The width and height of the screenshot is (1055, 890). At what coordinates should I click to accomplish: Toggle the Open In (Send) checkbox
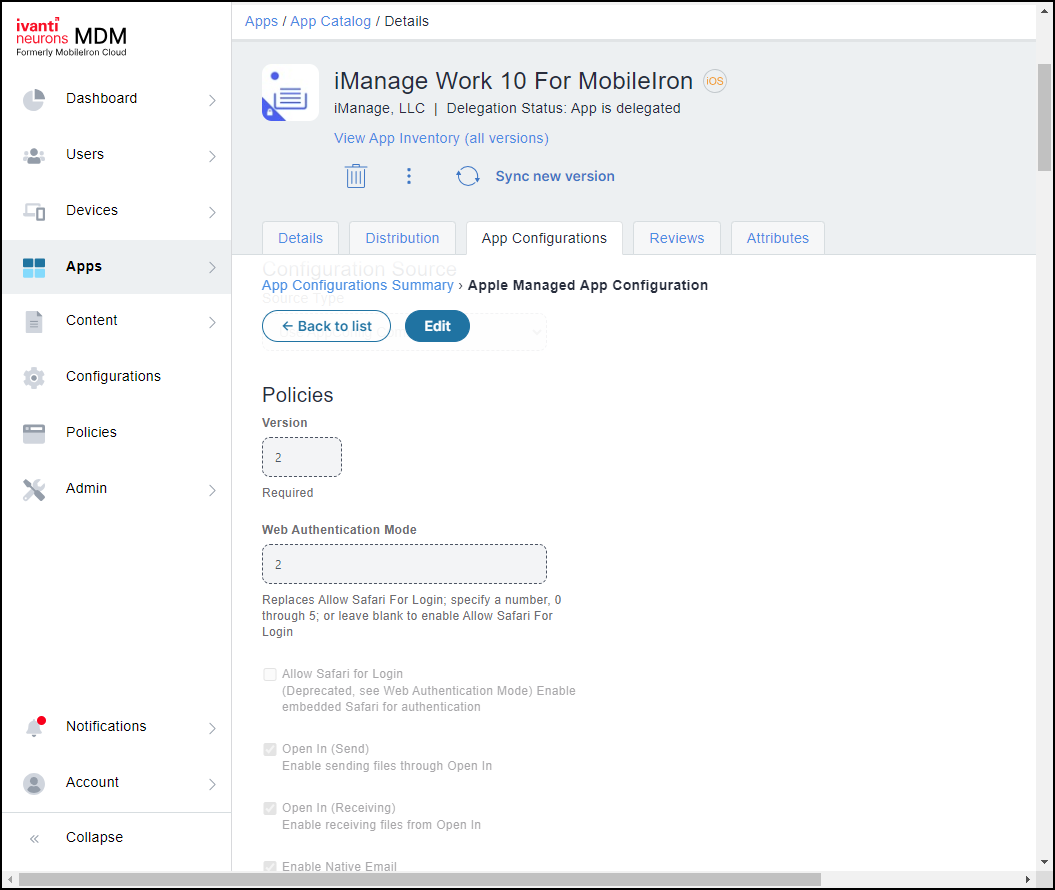[x=270, y=750]
